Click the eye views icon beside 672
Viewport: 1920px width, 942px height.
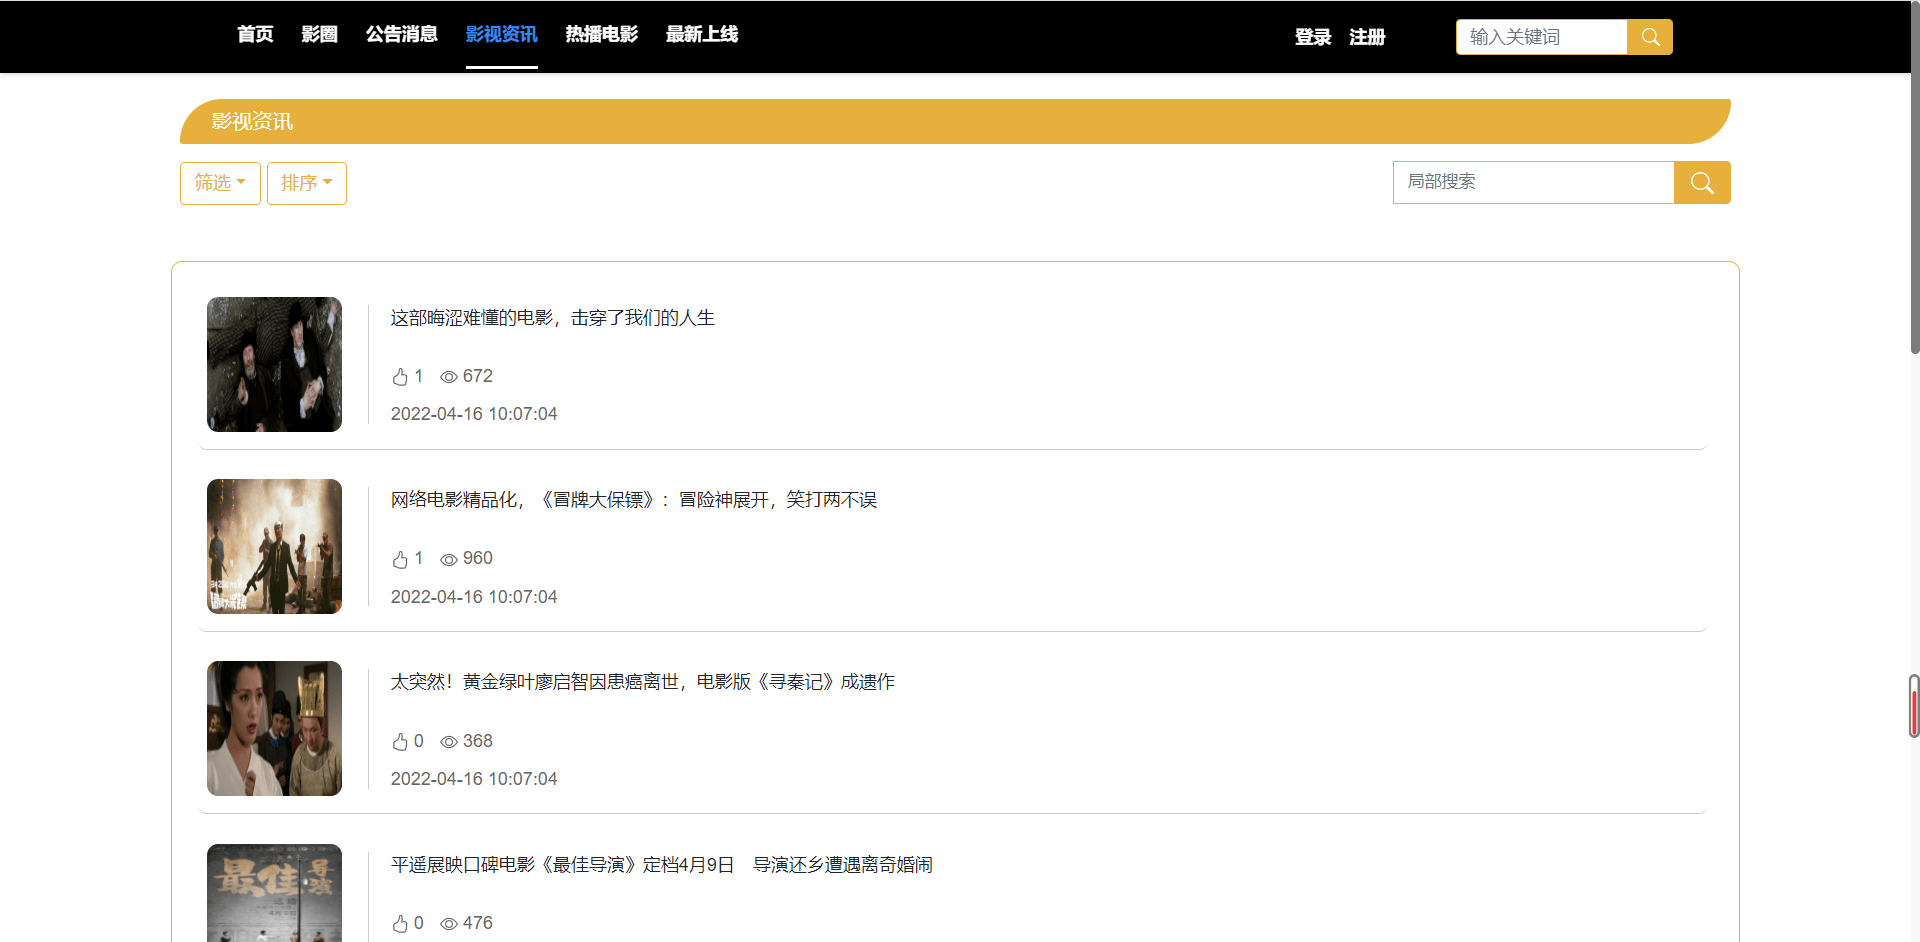pyautogui.click(x=449, y=377)
